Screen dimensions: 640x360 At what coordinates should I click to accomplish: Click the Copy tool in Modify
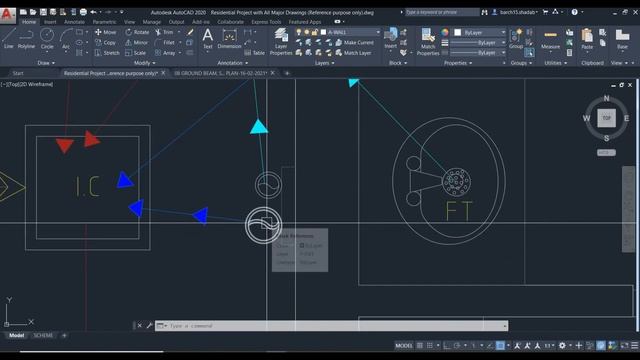(105, 42)
